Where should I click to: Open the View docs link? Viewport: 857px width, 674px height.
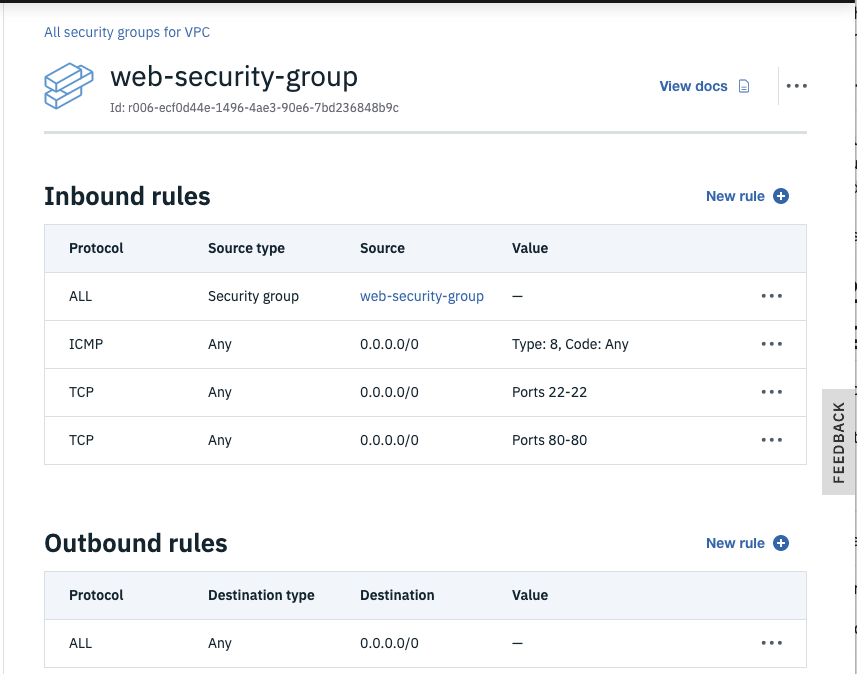[x=693, y=86]
